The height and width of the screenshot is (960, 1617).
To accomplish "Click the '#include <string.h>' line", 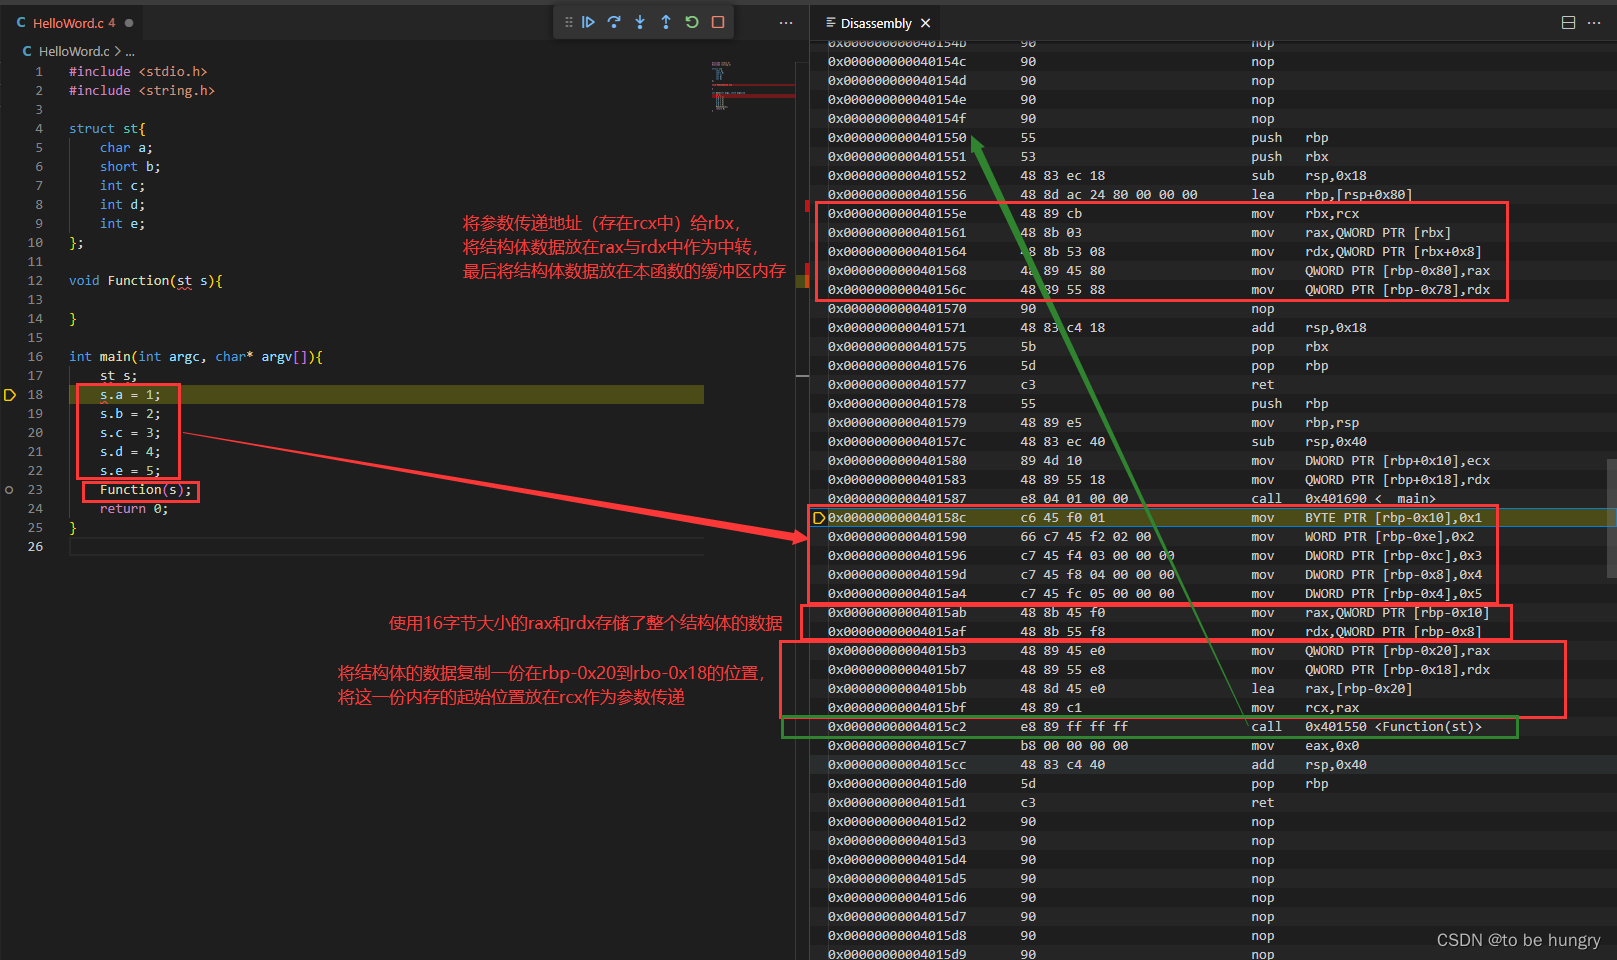I will (x=142, y=91).
